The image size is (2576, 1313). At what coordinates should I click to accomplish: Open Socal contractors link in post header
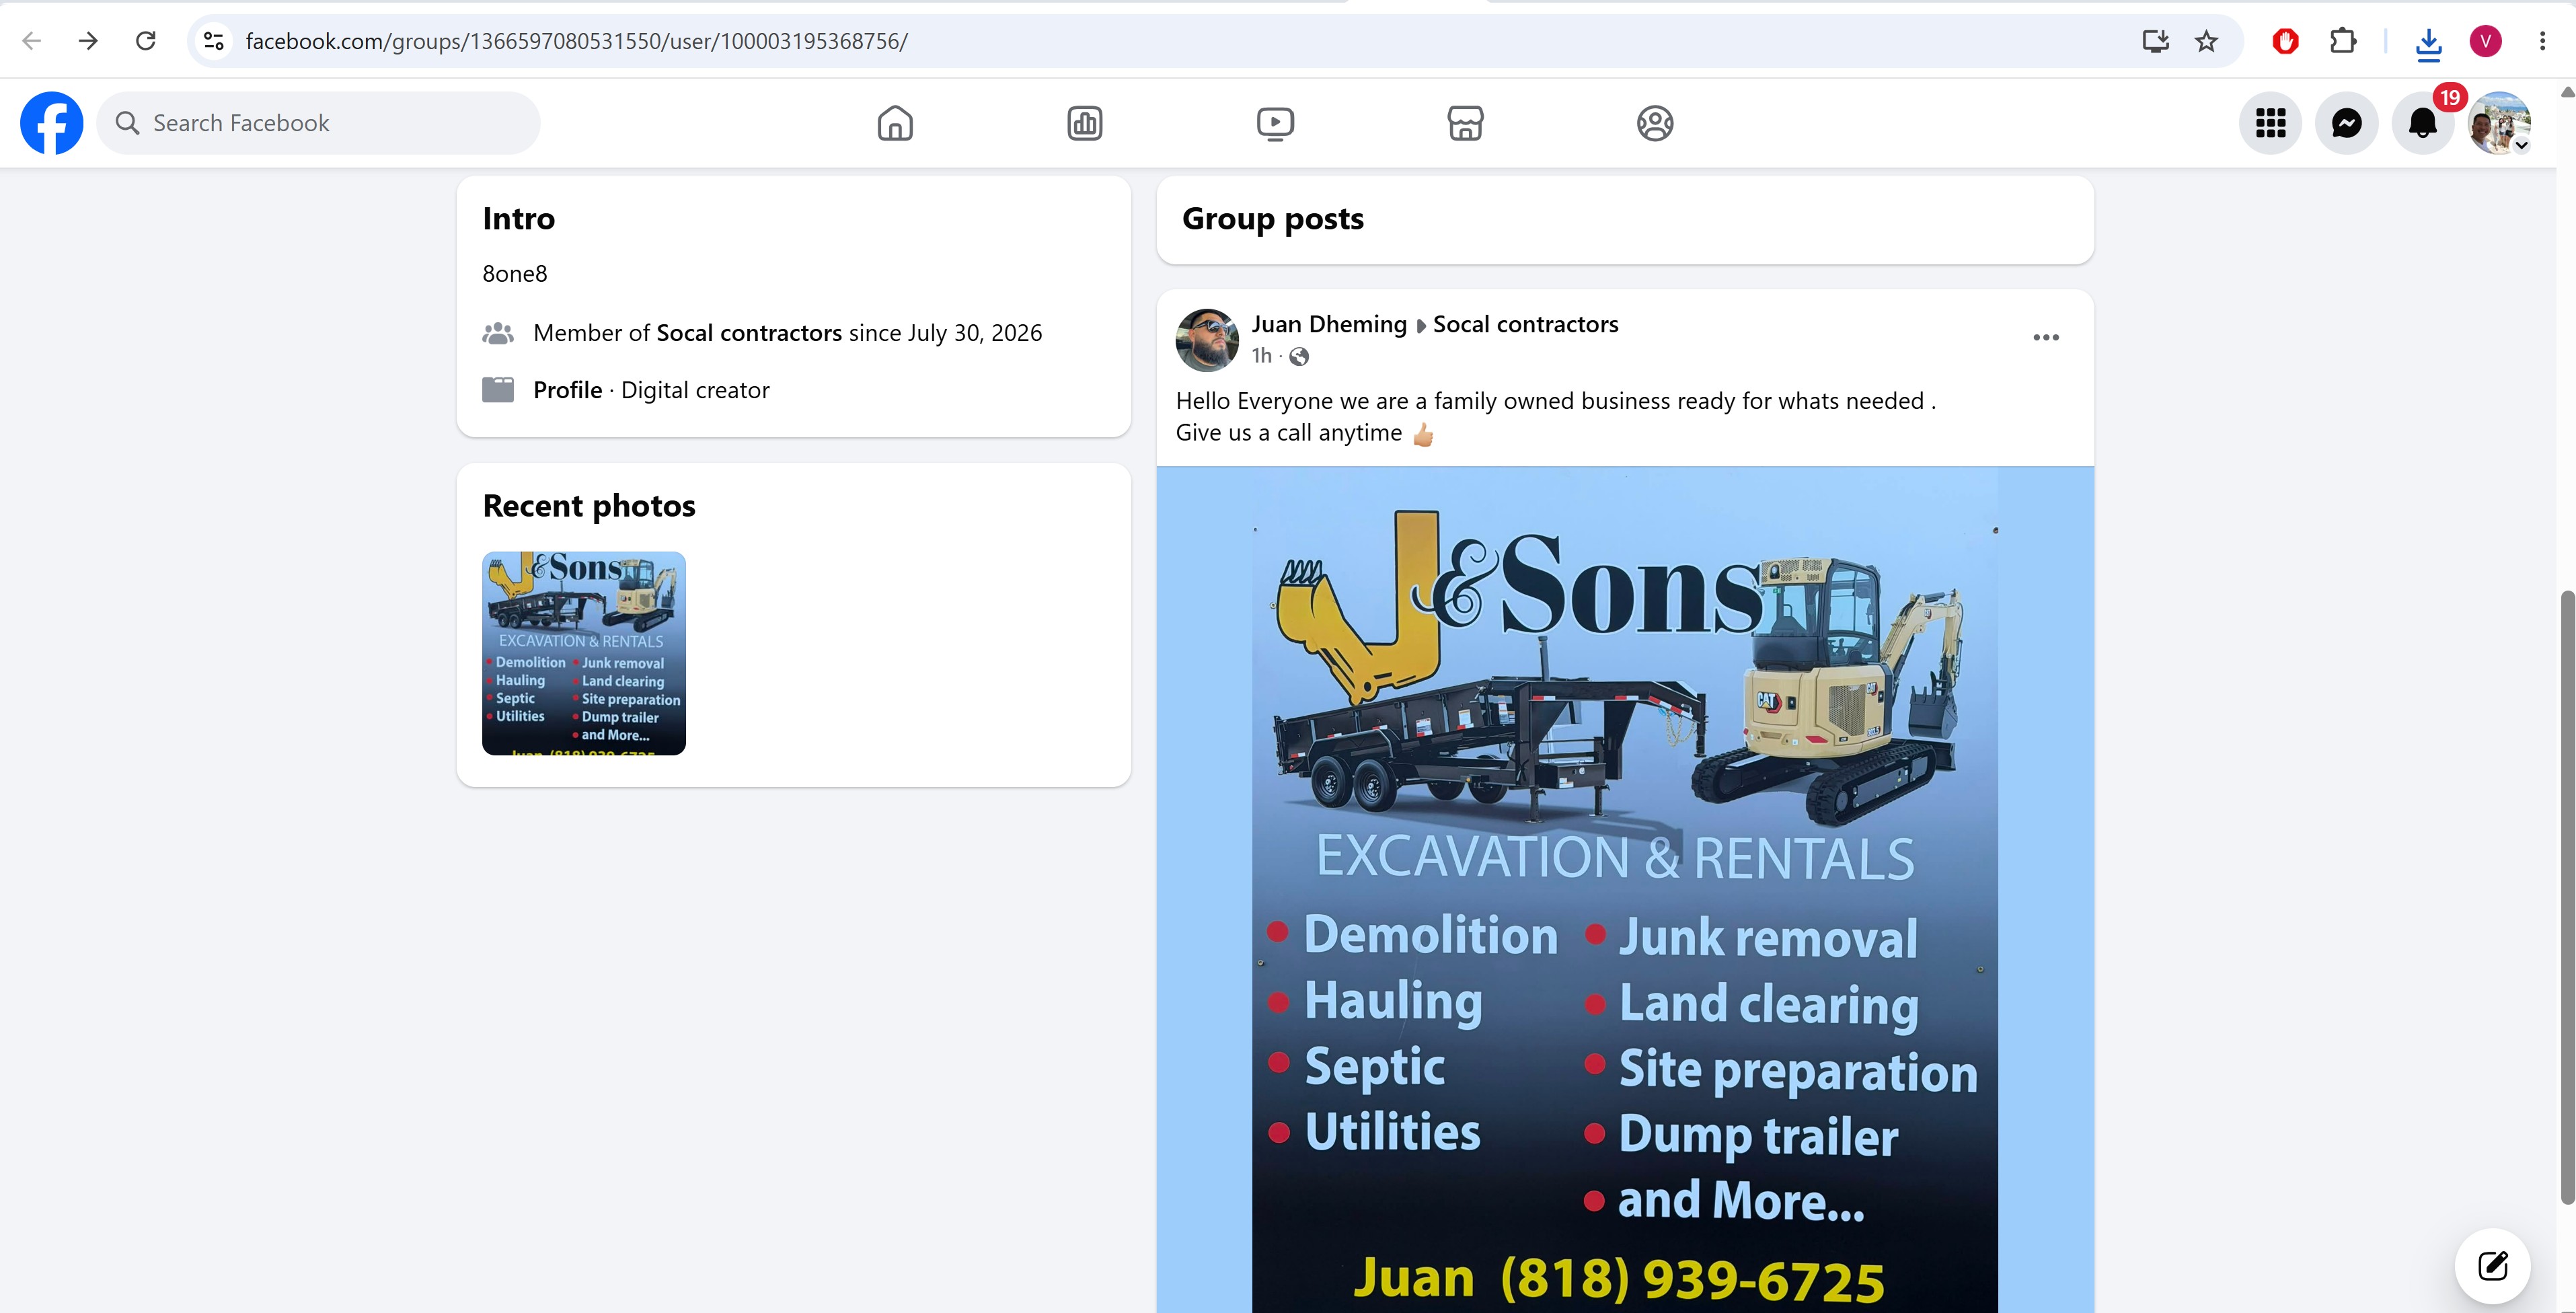coord(1526,324)
